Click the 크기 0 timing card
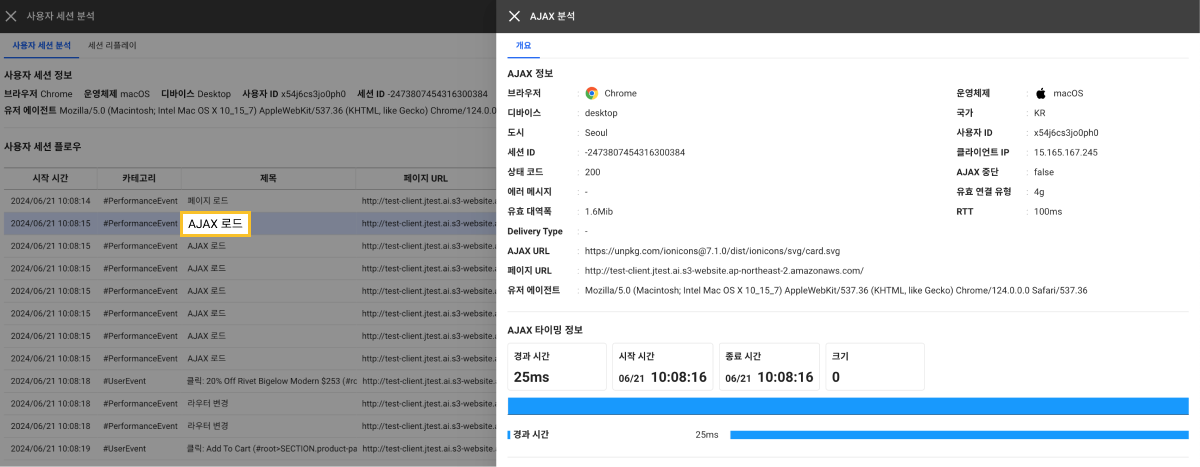1200x467 pixels. tap(875, 367)
